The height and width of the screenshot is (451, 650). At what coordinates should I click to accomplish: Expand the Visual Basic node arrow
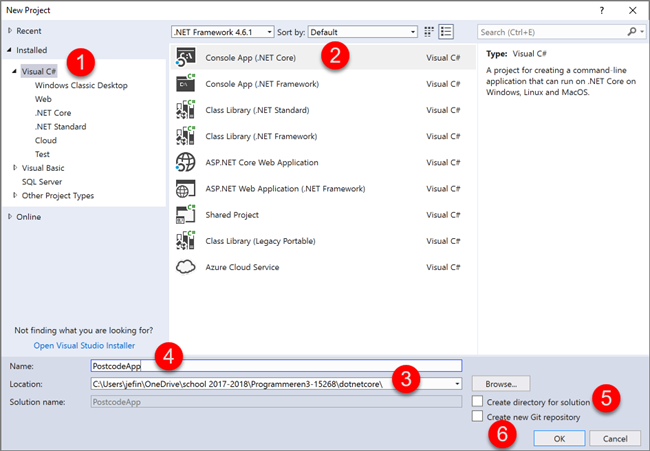pos(15,167)
